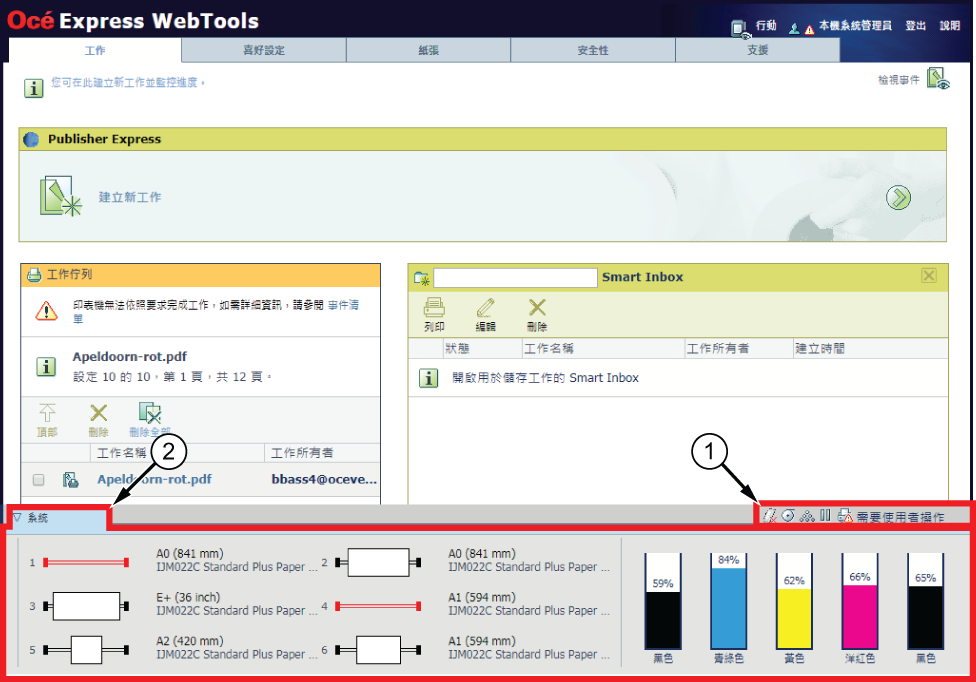Open the 紙張 tab
The image size is (976, 682).
coord(428,50)
